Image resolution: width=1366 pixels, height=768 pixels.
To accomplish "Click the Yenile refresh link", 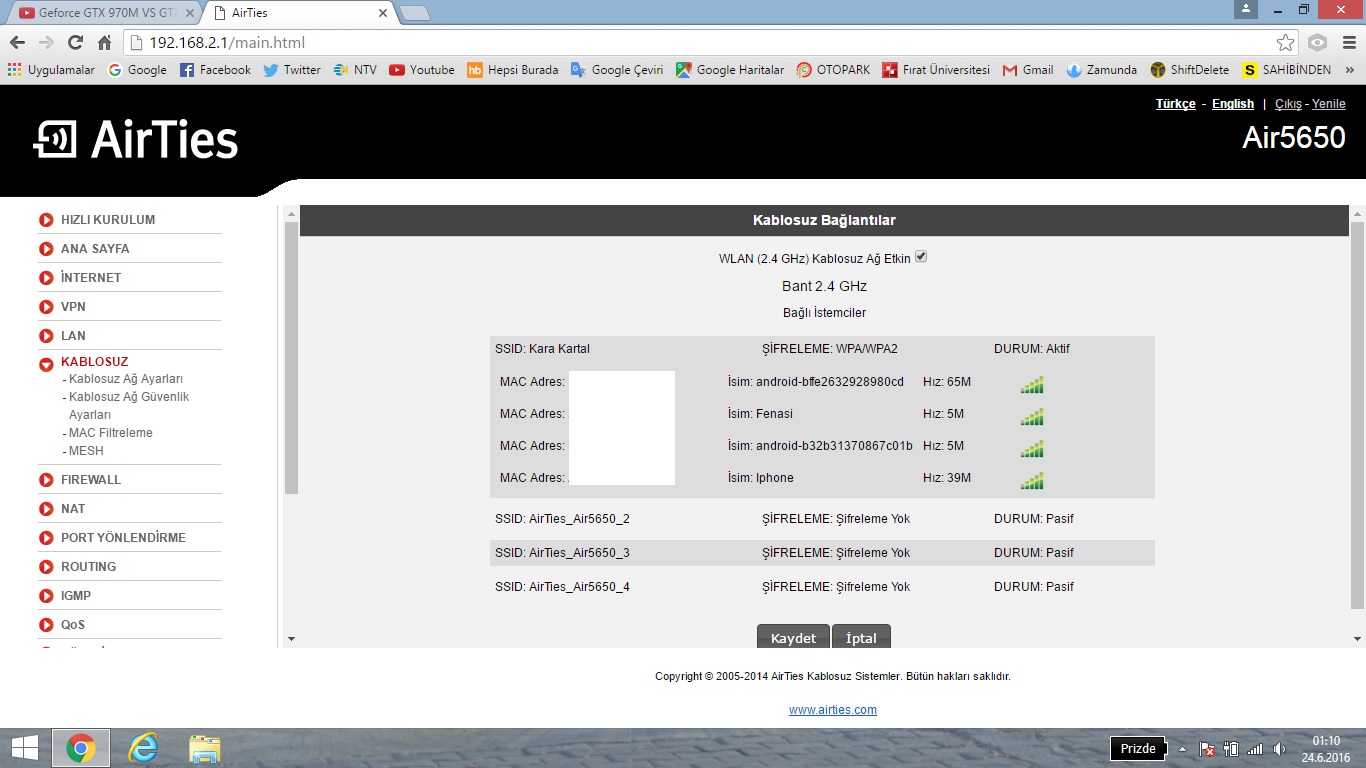I will (1329, 104).
